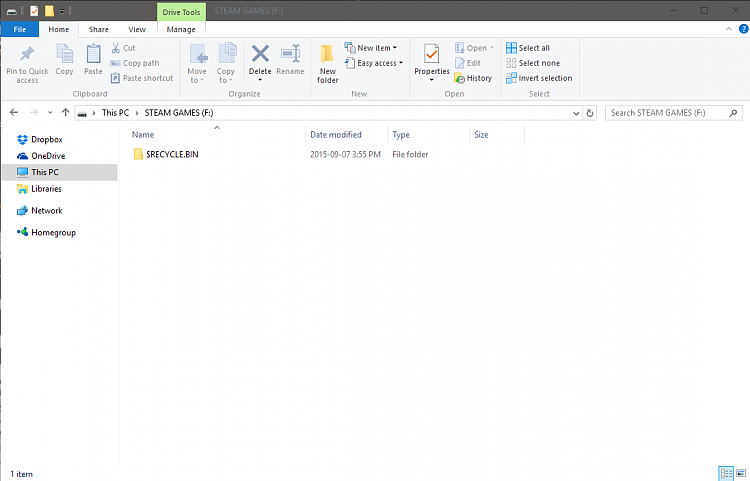Open the Copy to menu

[226, 63]
